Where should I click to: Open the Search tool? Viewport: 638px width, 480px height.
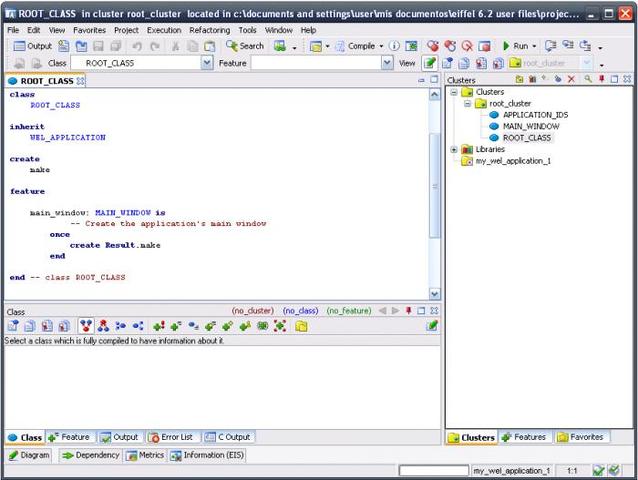click(x=245, y=46)
